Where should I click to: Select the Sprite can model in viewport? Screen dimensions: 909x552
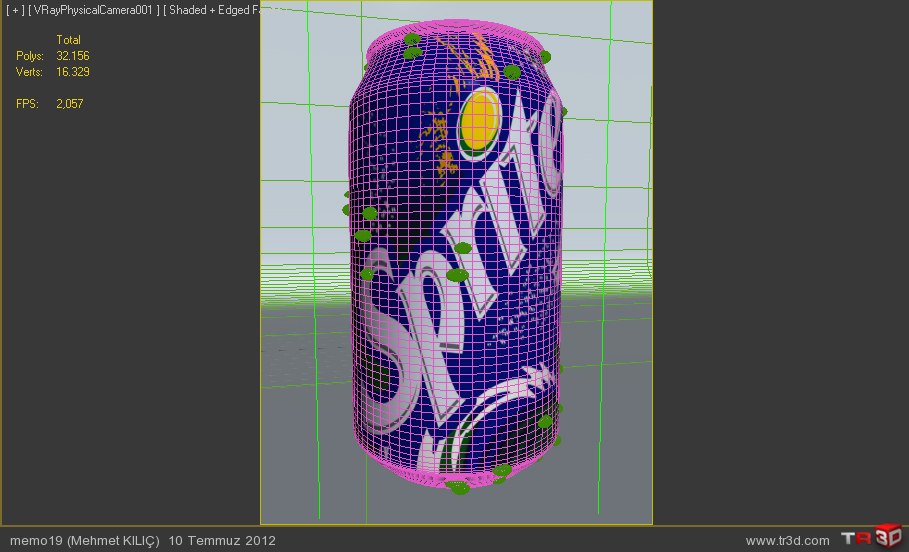coord(456,255)
